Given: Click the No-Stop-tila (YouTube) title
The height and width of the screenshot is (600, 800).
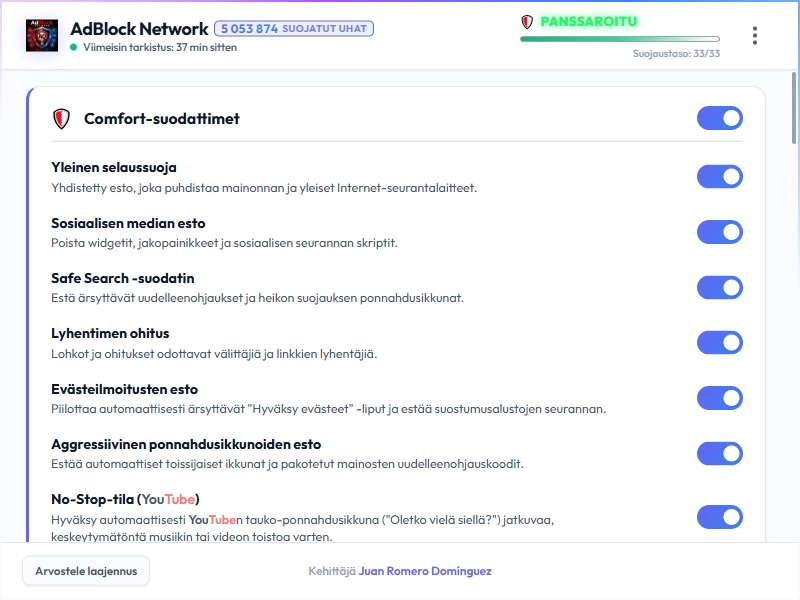Looking at the screenshot, I should pyautogui.click(x=126, y=499).
